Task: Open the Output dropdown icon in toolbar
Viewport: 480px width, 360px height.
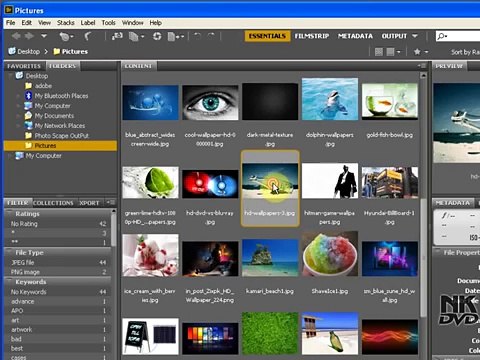Action: (176, 36)
